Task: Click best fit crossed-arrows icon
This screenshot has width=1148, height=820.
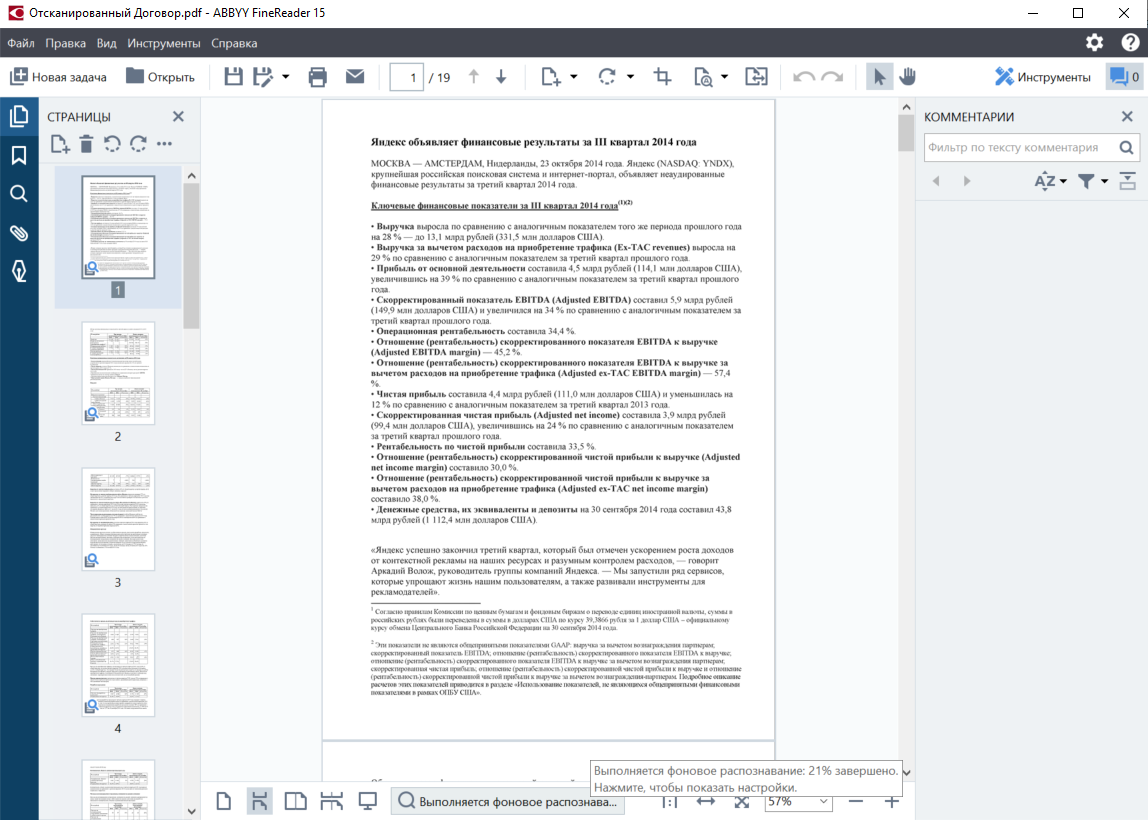Action: tap(742, 802)
